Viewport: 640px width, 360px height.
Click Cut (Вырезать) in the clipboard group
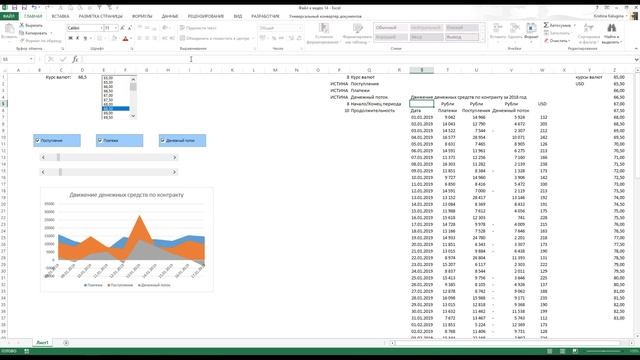[31, 25]
